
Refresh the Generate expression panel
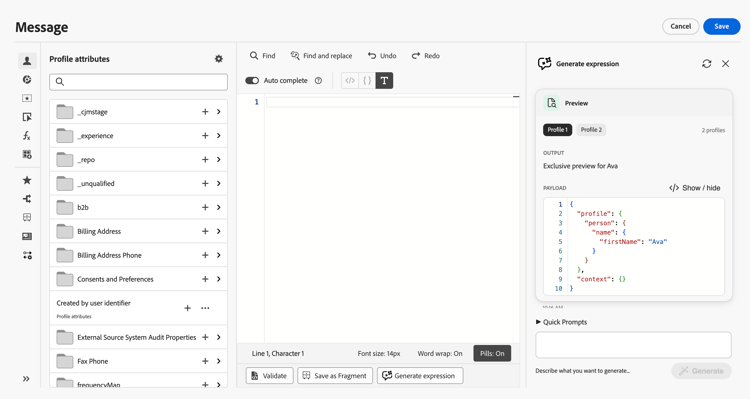click(706, 64)
